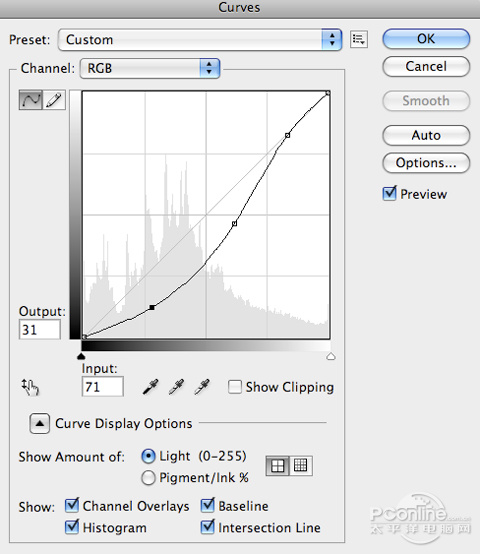Open the Channel dropdown showing RGB

click(150, 68)
